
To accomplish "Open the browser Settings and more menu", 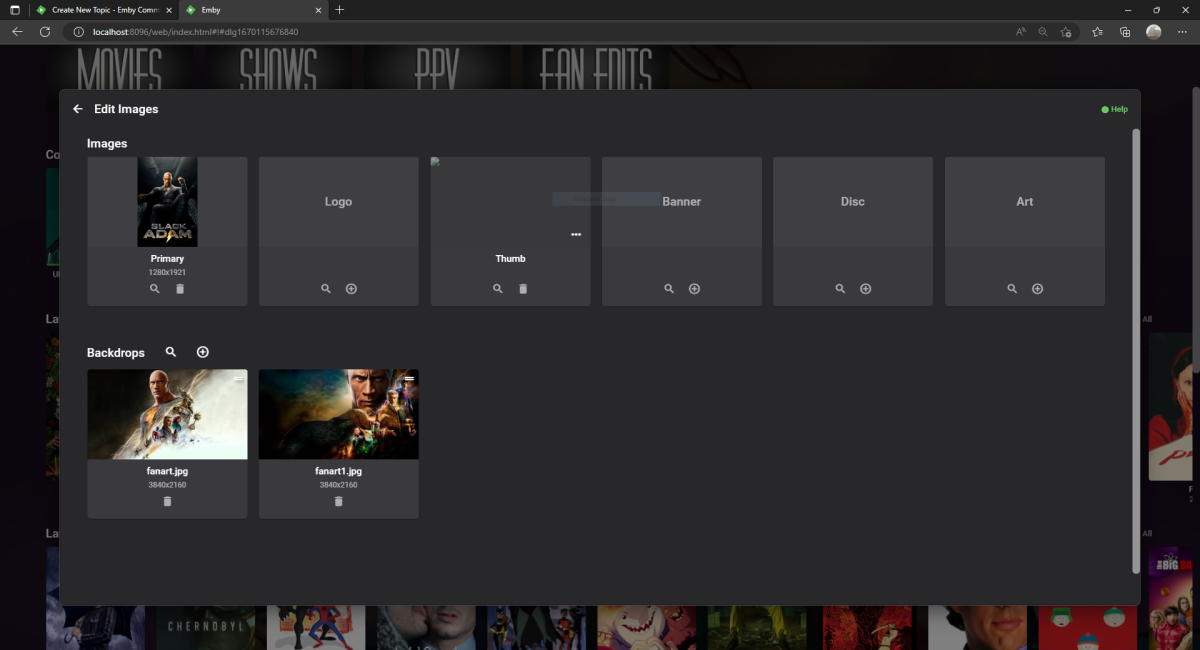I will [1182, 32].
